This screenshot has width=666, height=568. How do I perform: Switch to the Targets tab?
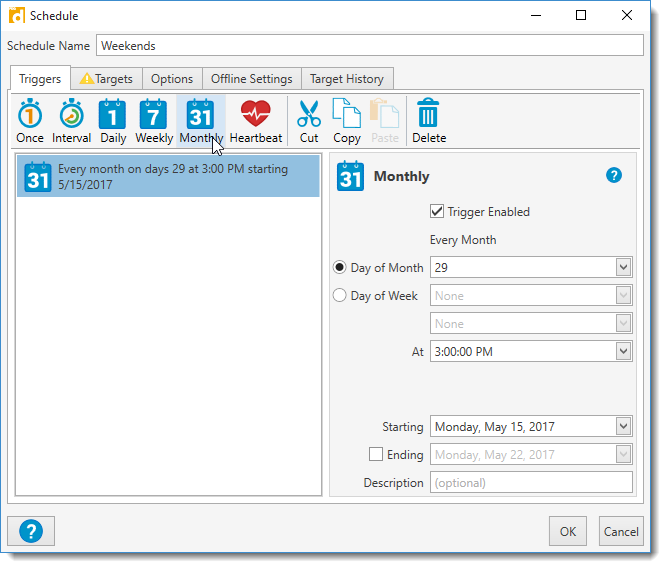pos(106,79)
